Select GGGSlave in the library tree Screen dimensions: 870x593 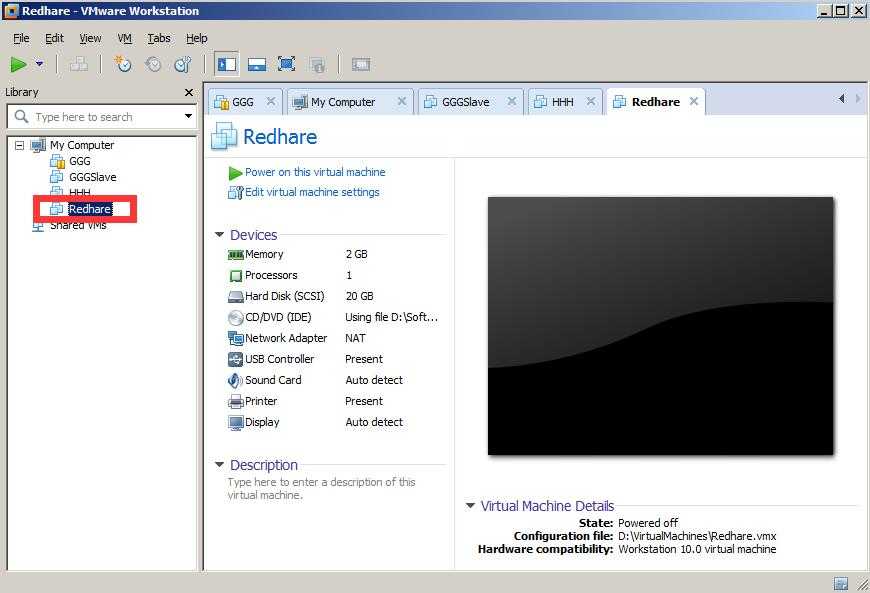93,177
